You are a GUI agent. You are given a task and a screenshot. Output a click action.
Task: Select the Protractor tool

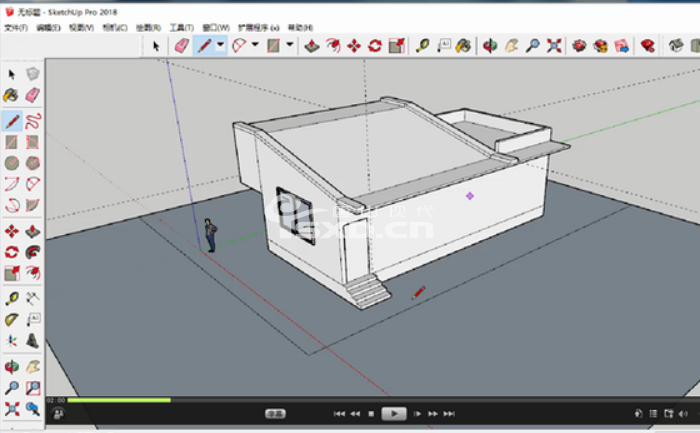pyautogui.click(x=12, y=320)
